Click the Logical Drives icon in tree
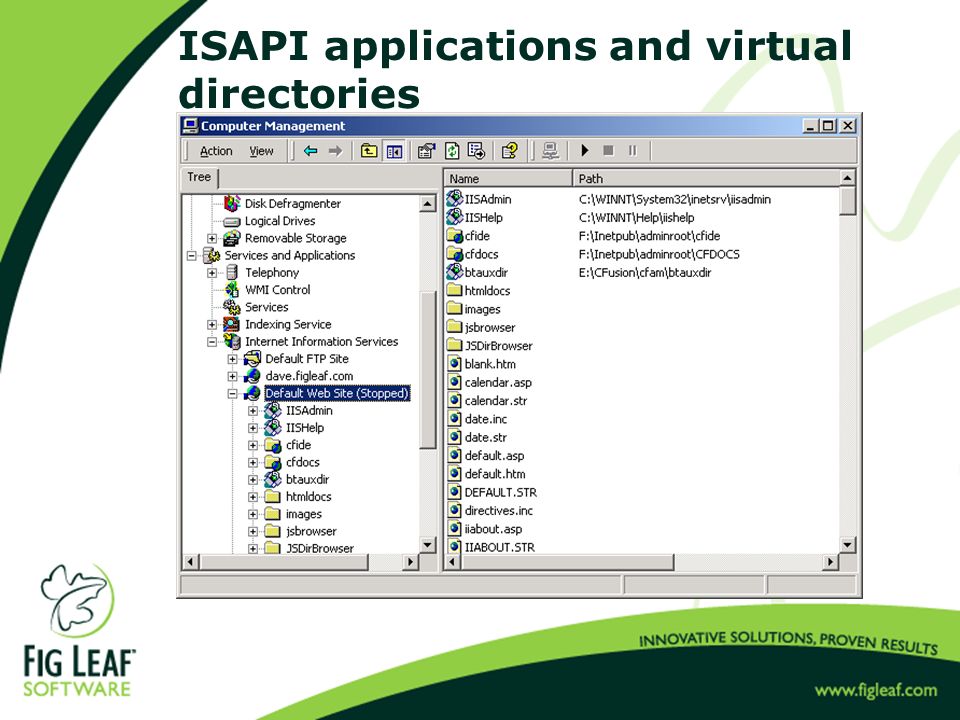Screen dimensions: 960x720 pyautogui.click(x=231, y=221)
